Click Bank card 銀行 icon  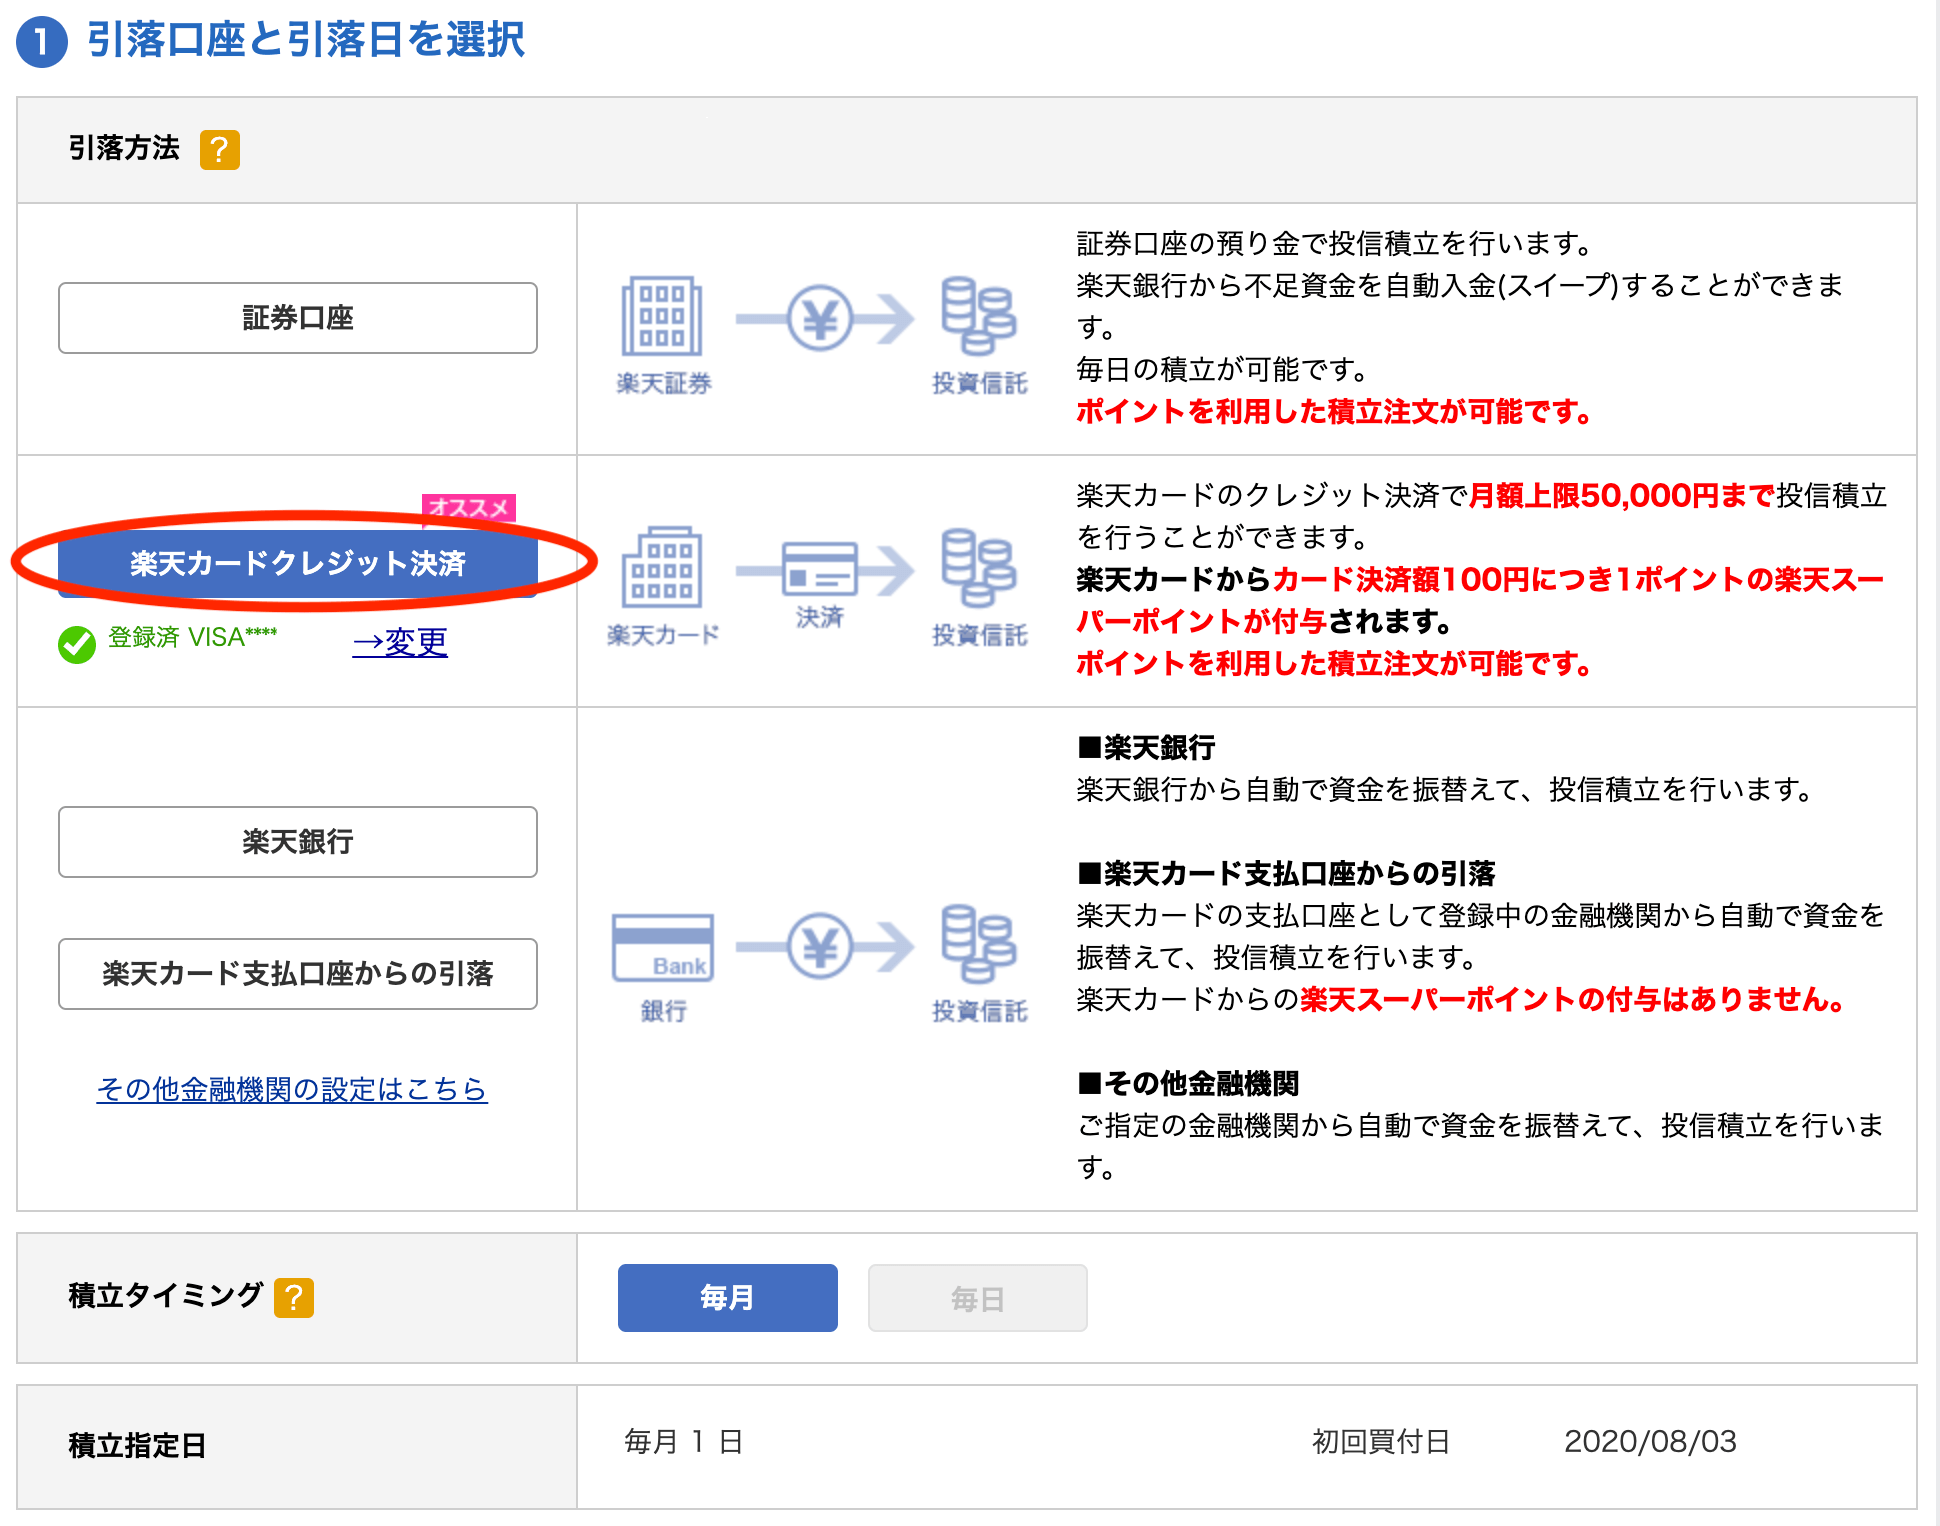point(663,947)
